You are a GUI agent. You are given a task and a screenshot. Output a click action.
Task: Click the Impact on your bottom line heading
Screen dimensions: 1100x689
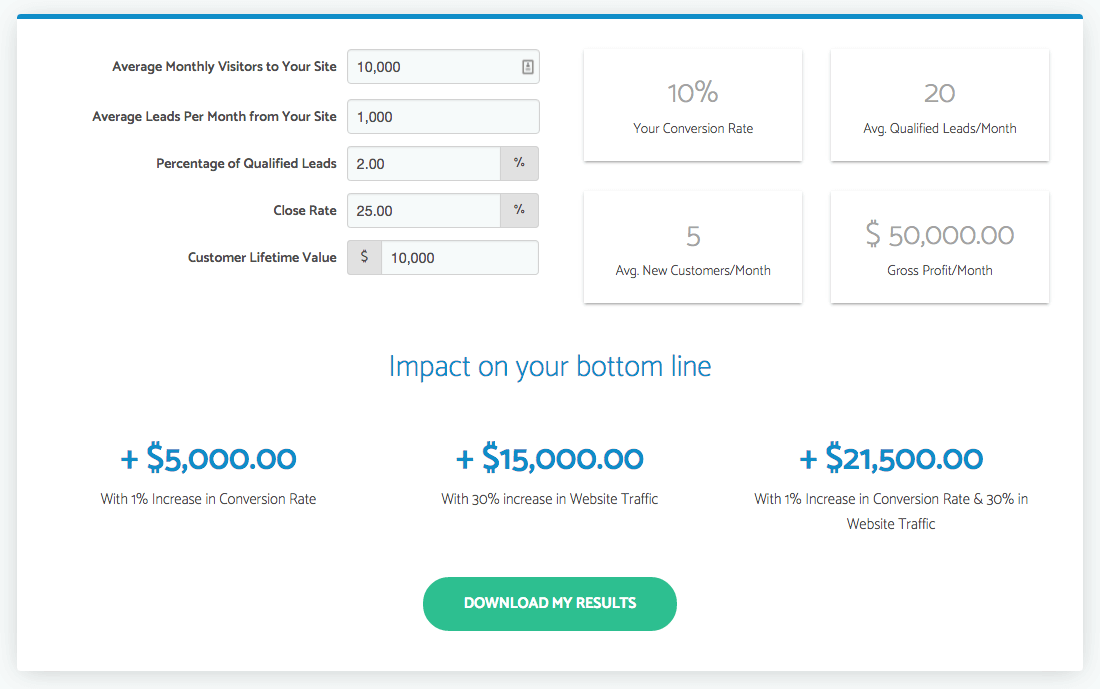point(550,366)
